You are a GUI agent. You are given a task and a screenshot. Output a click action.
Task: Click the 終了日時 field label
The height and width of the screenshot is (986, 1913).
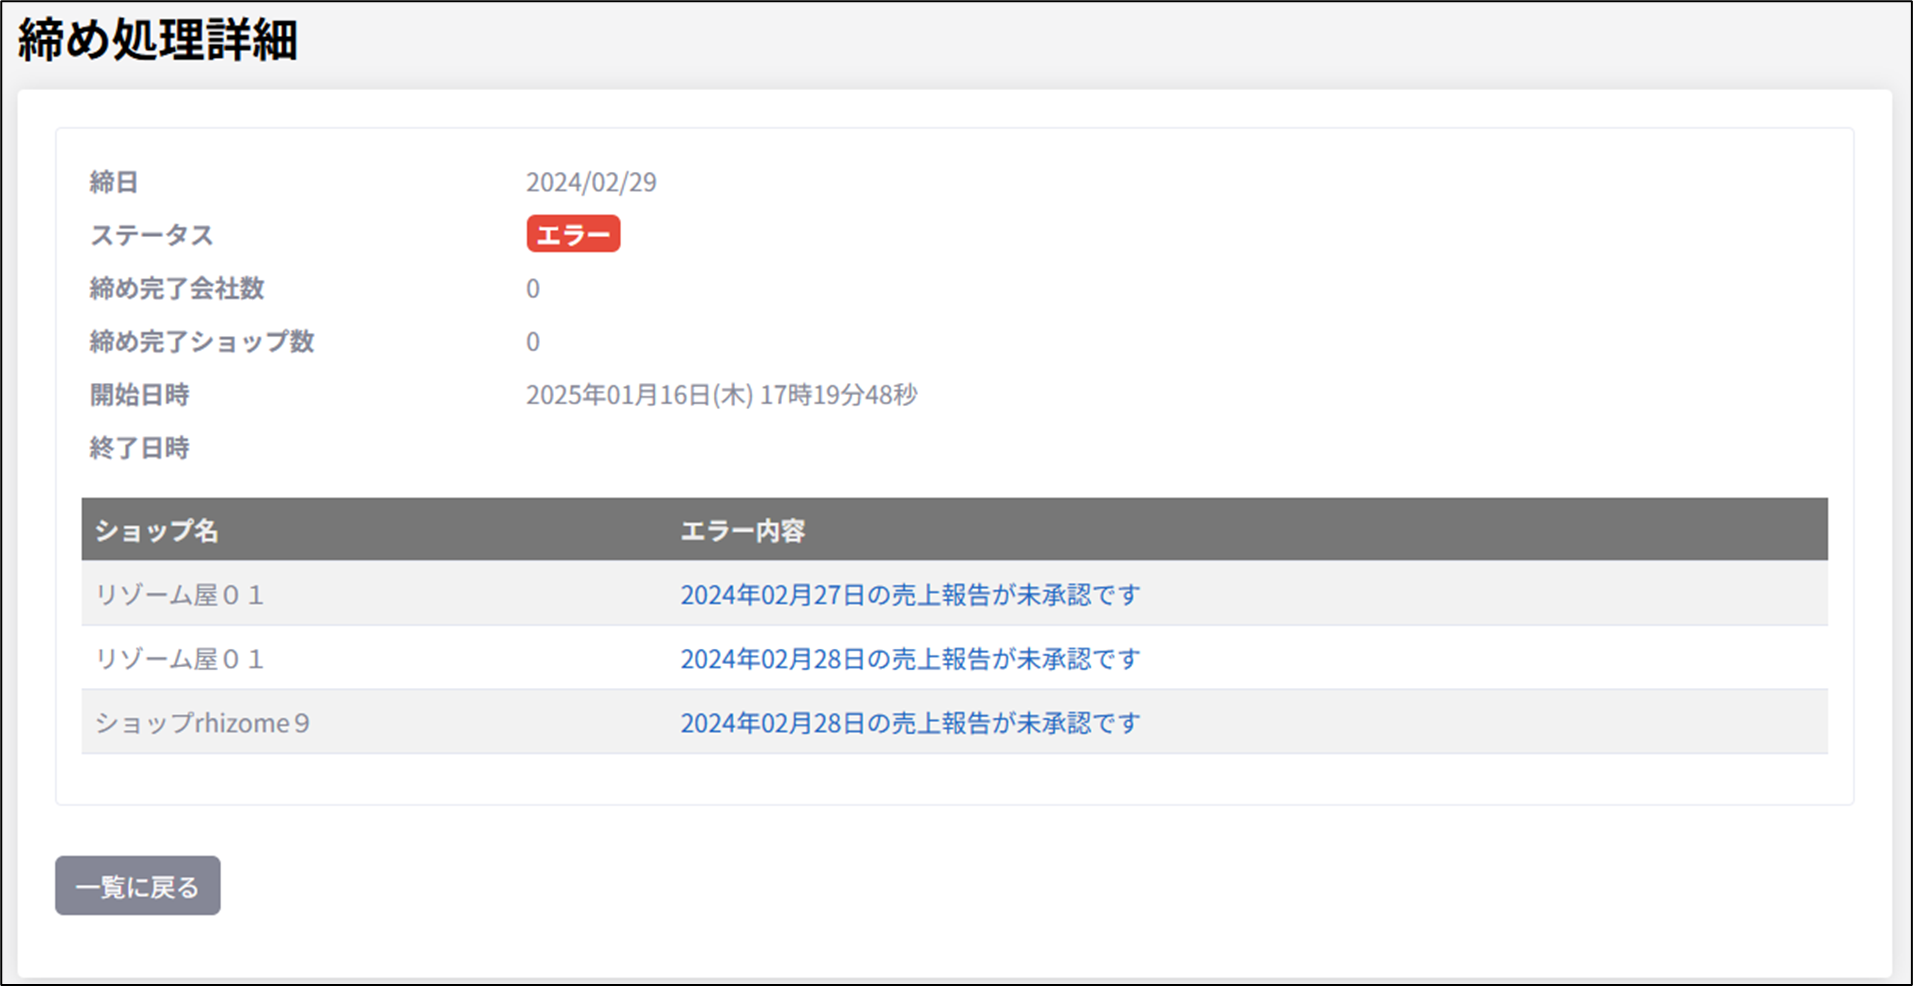[x=139, y=448]
